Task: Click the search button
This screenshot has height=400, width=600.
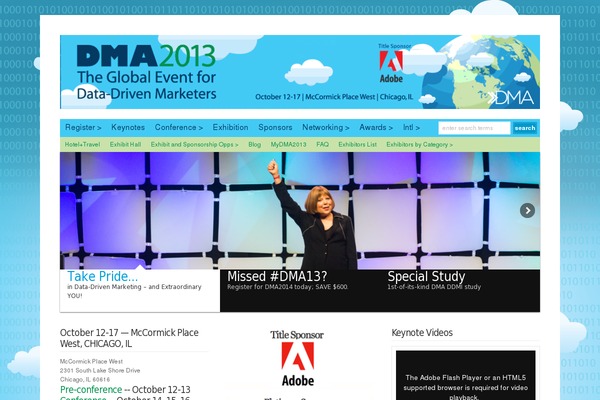Action: (525, 128)
